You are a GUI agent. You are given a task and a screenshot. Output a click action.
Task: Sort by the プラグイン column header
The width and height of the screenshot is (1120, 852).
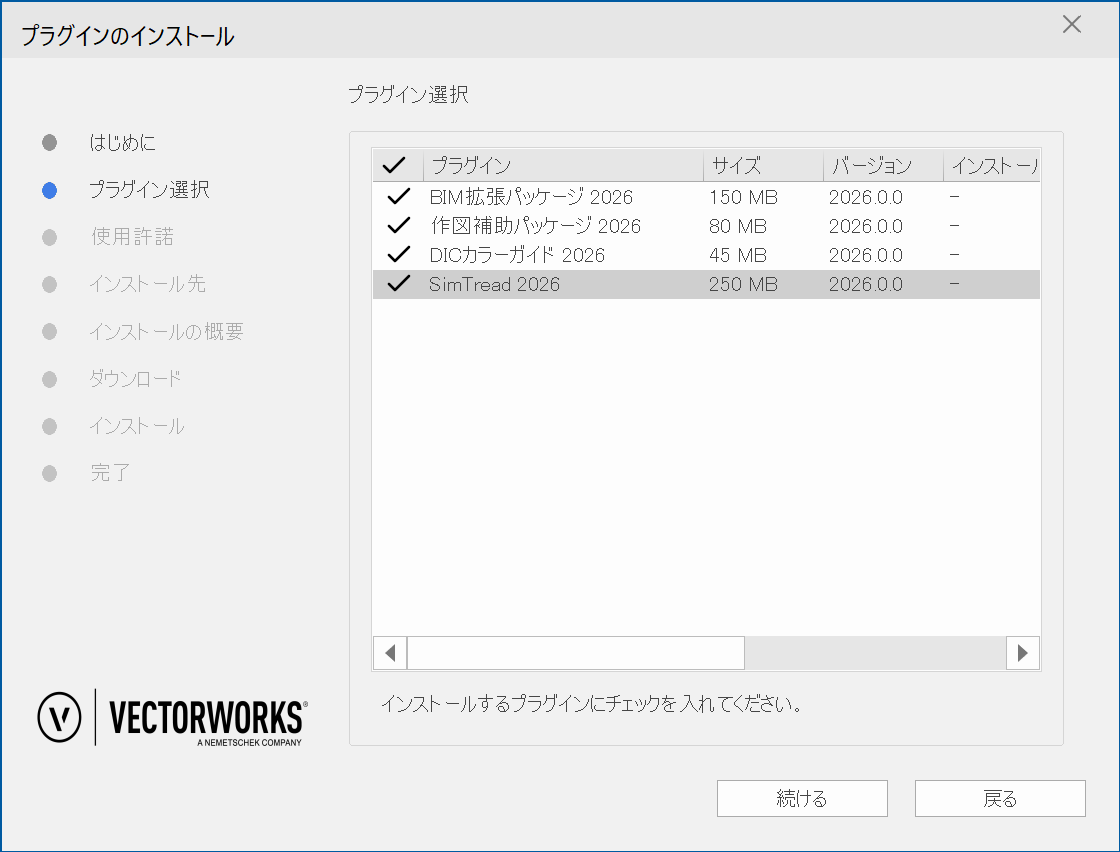pos(563,166)
